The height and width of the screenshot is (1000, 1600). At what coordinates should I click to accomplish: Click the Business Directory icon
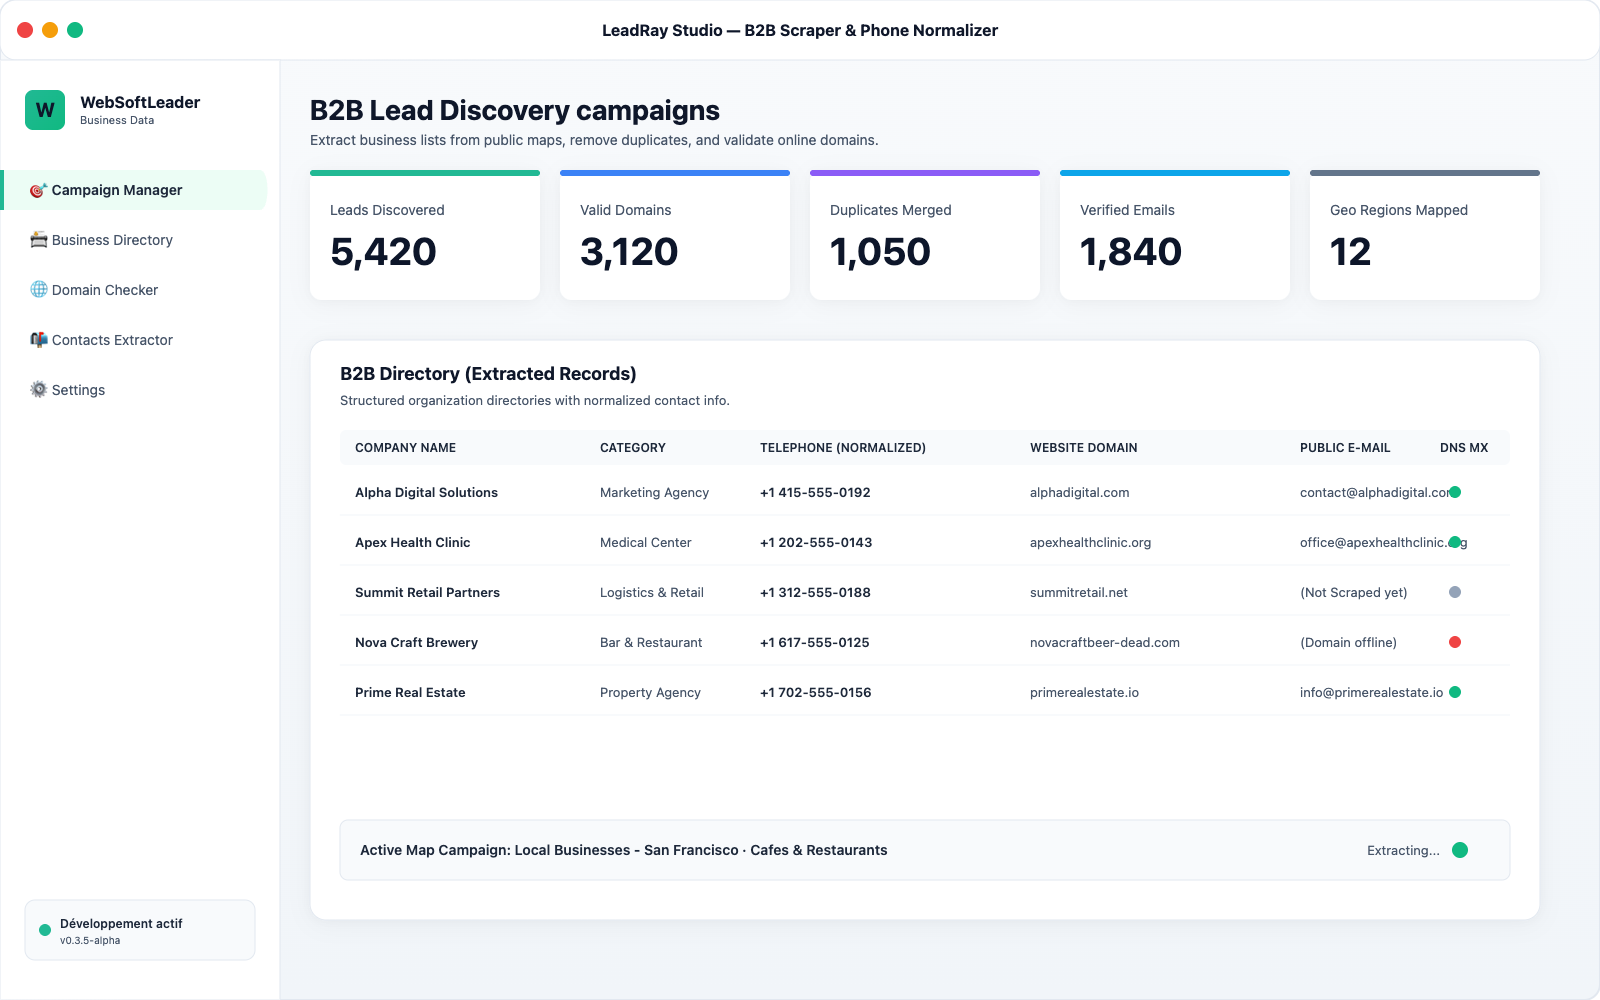(38, 240)
